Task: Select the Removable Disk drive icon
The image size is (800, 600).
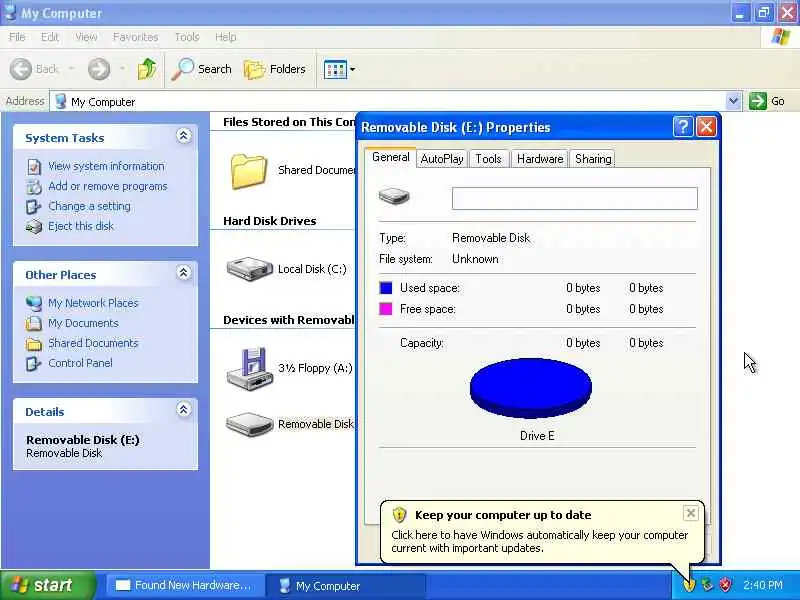Action: (249, 424)
